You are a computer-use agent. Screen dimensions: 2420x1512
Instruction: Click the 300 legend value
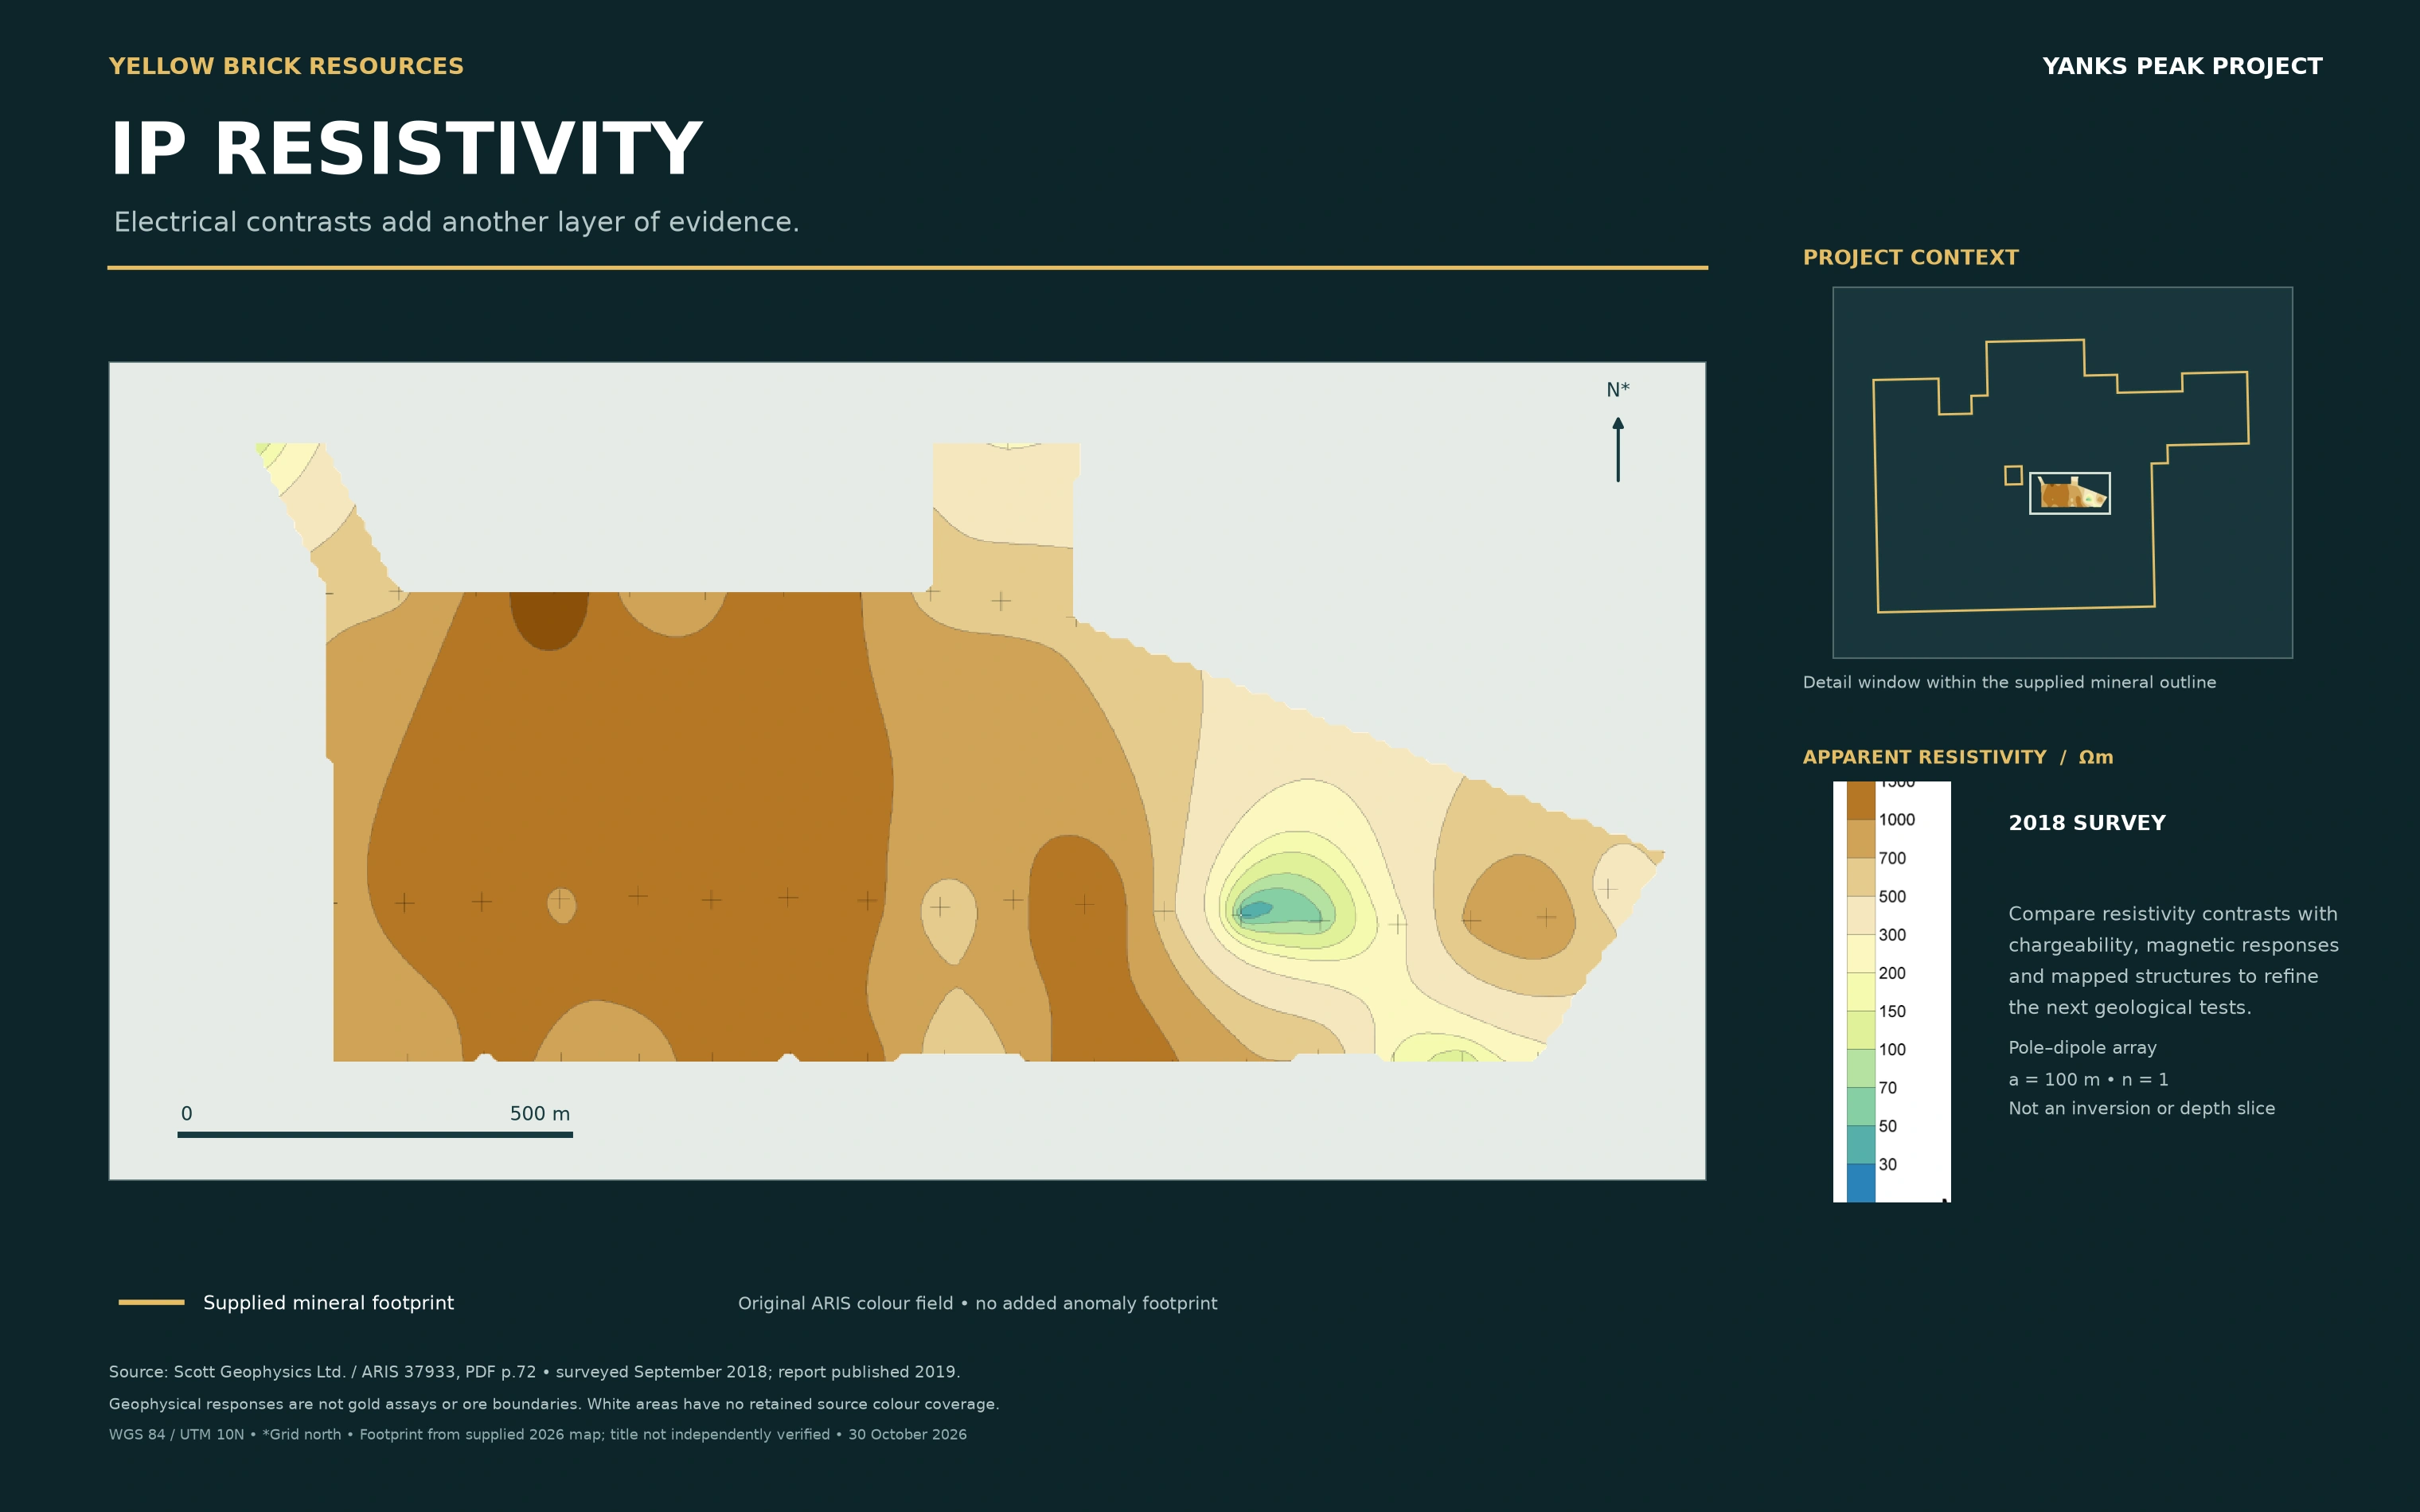click(x=1892, y=935)
